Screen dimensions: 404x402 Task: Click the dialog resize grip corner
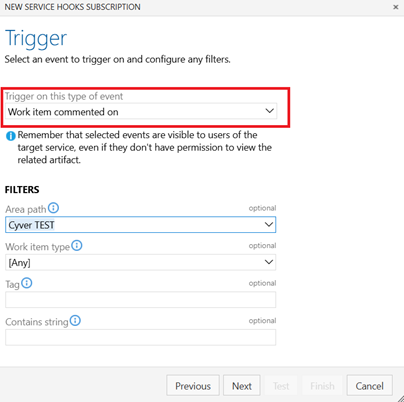coord(400,398)
